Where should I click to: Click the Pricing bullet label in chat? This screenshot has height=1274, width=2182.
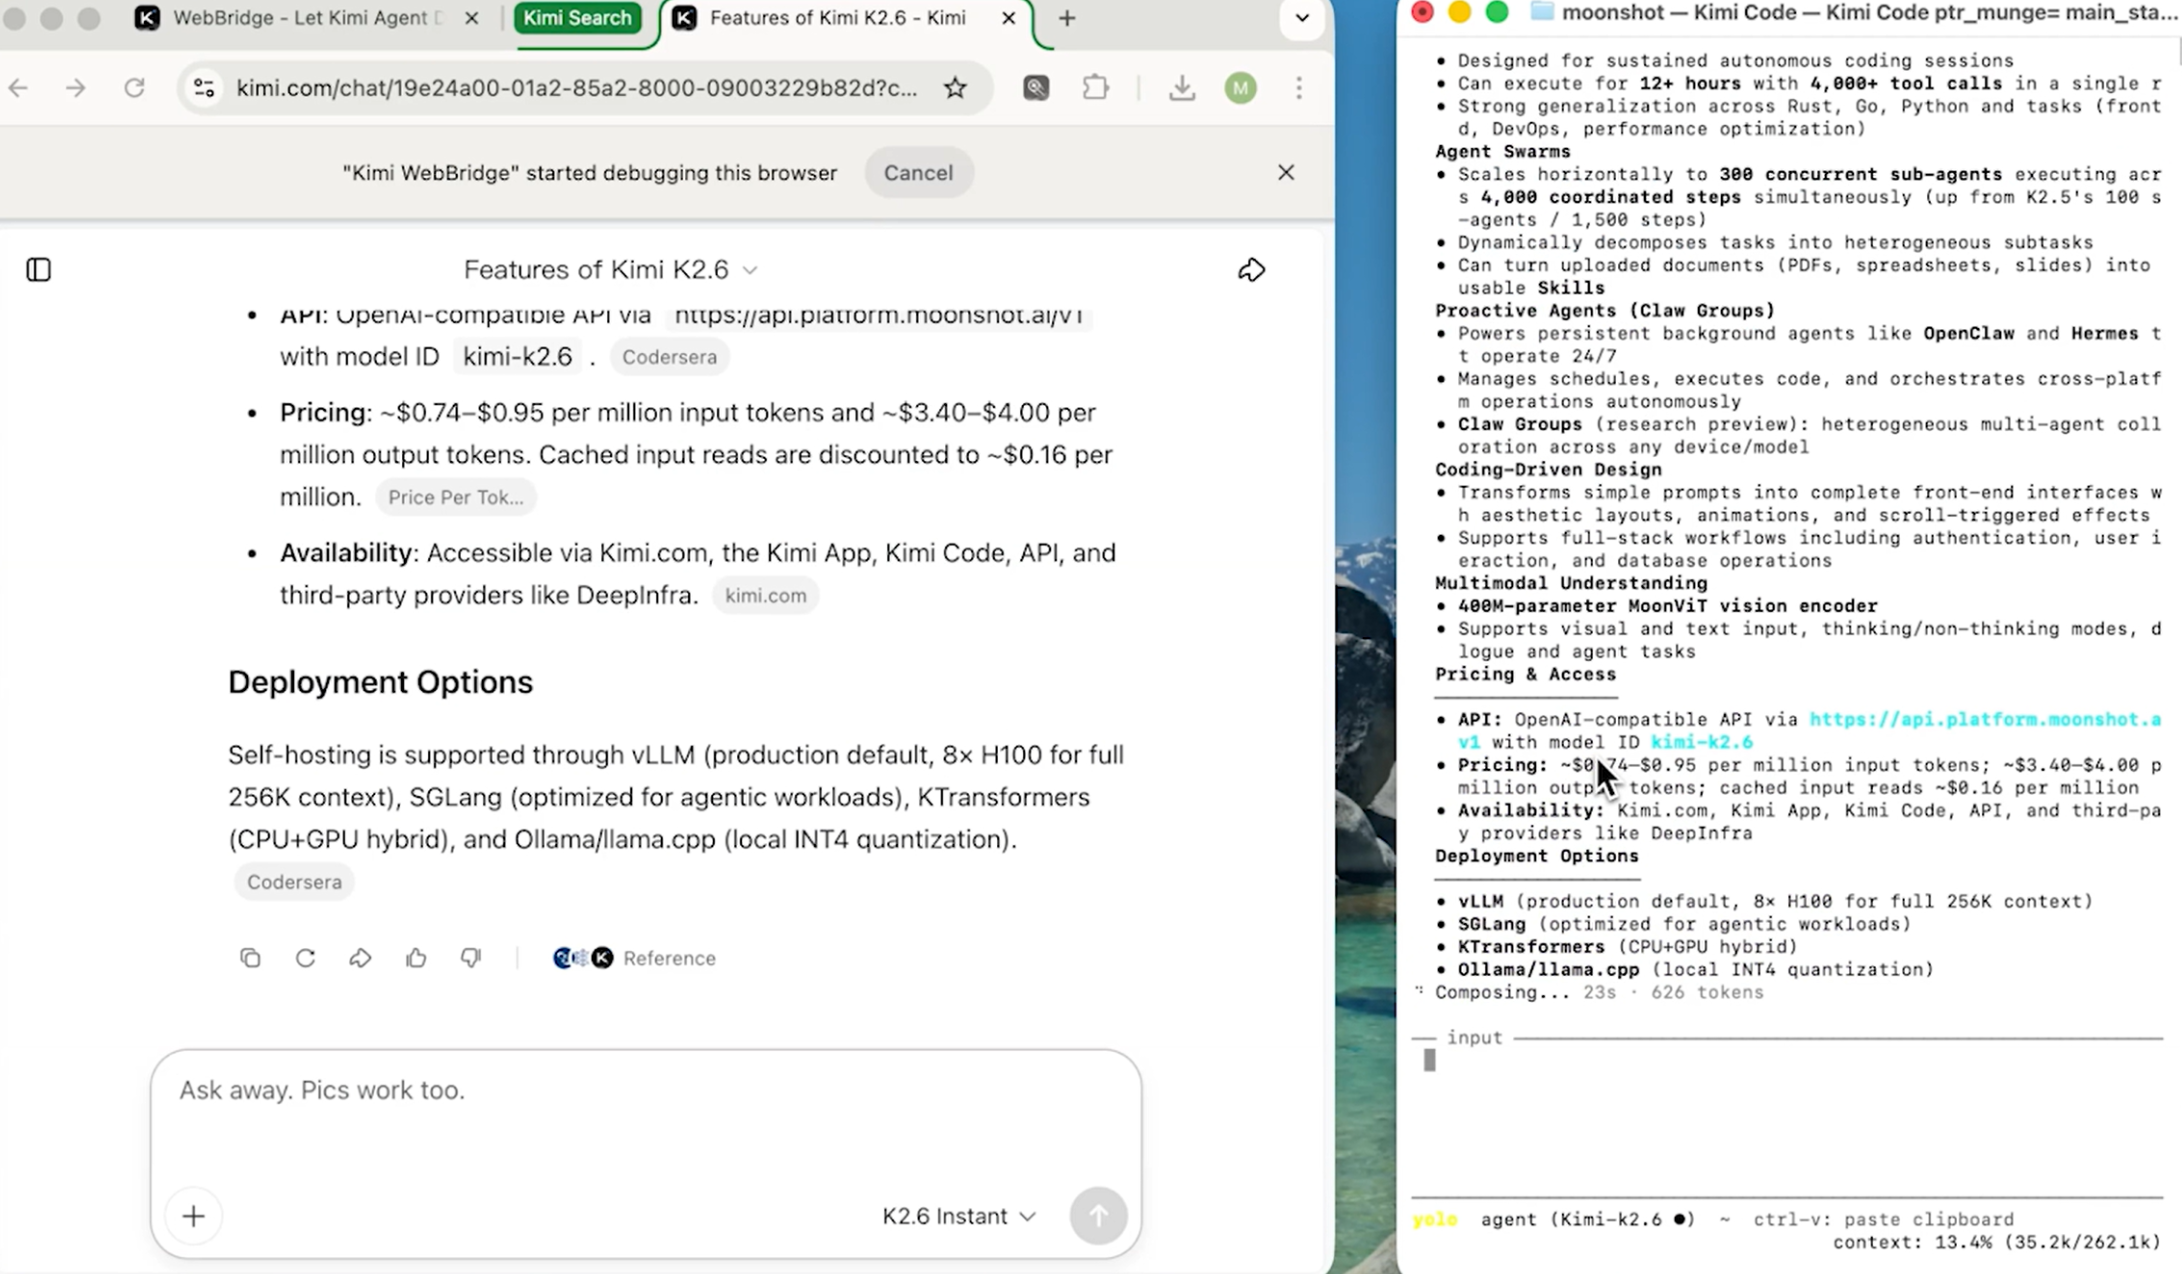(322, 413)
